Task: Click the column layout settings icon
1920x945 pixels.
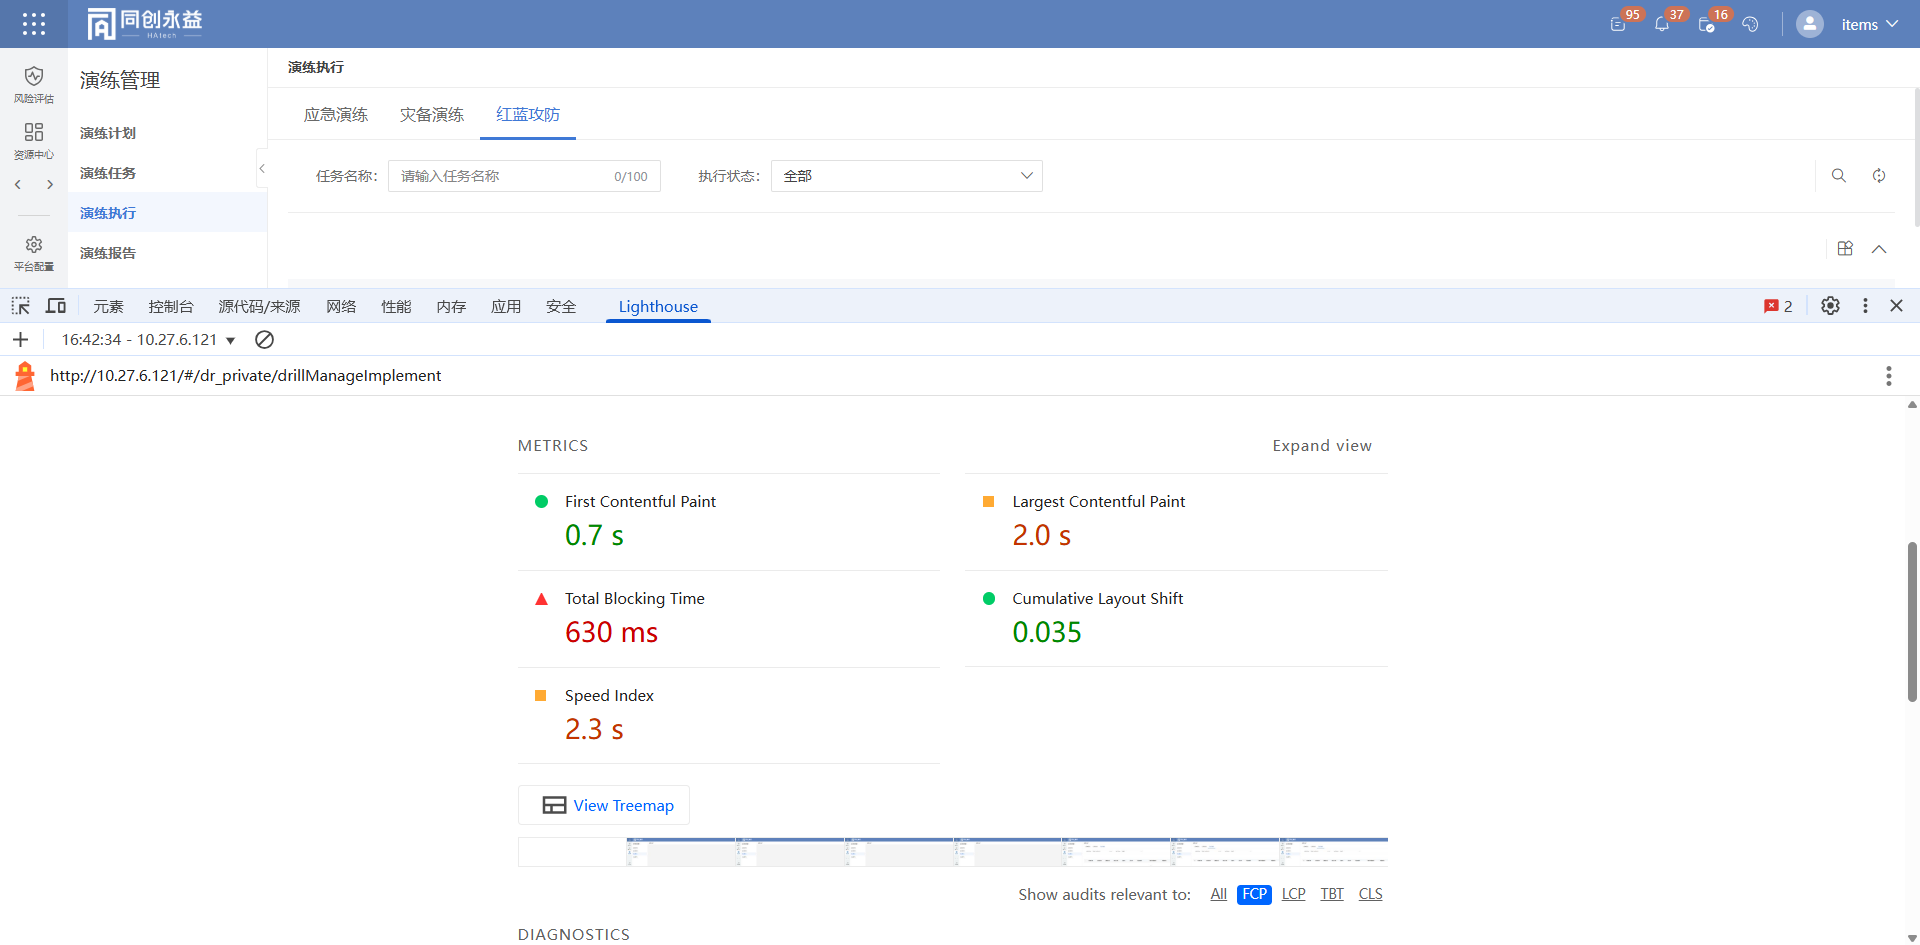Action: click(1845, 249)
